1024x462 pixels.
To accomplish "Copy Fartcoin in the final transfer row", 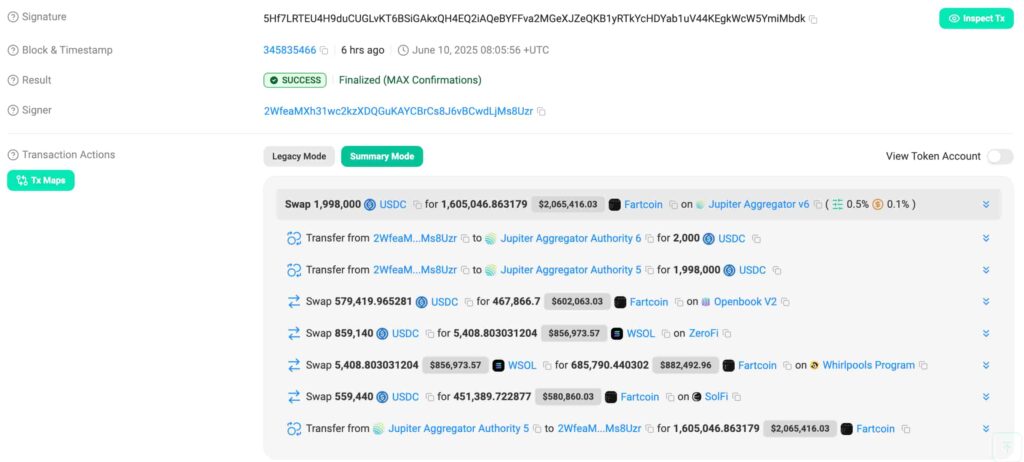I will click(x=906, y=429).
